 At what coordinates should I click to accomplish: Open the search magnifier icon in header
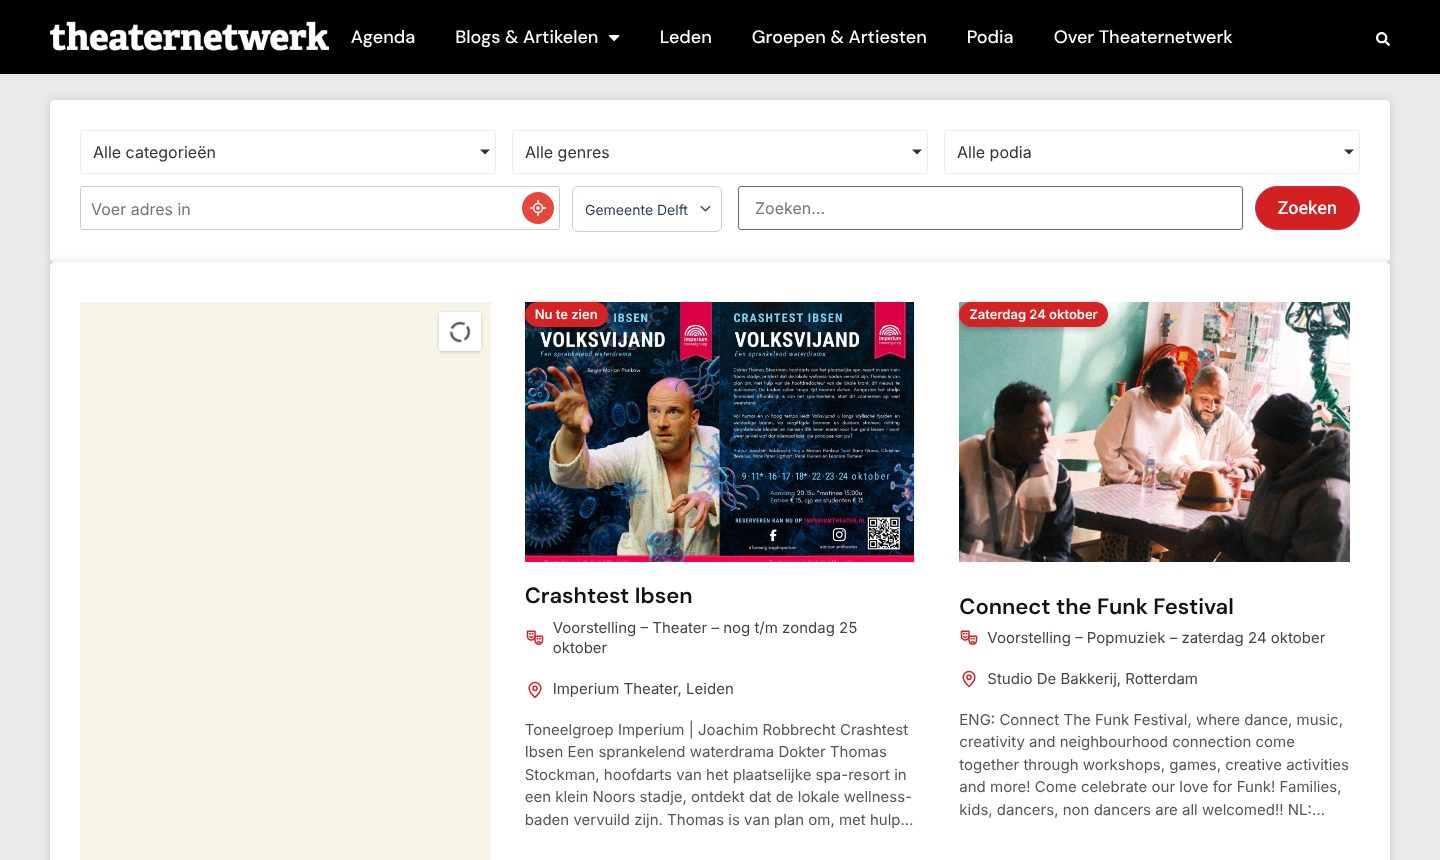coord(1383,39)
